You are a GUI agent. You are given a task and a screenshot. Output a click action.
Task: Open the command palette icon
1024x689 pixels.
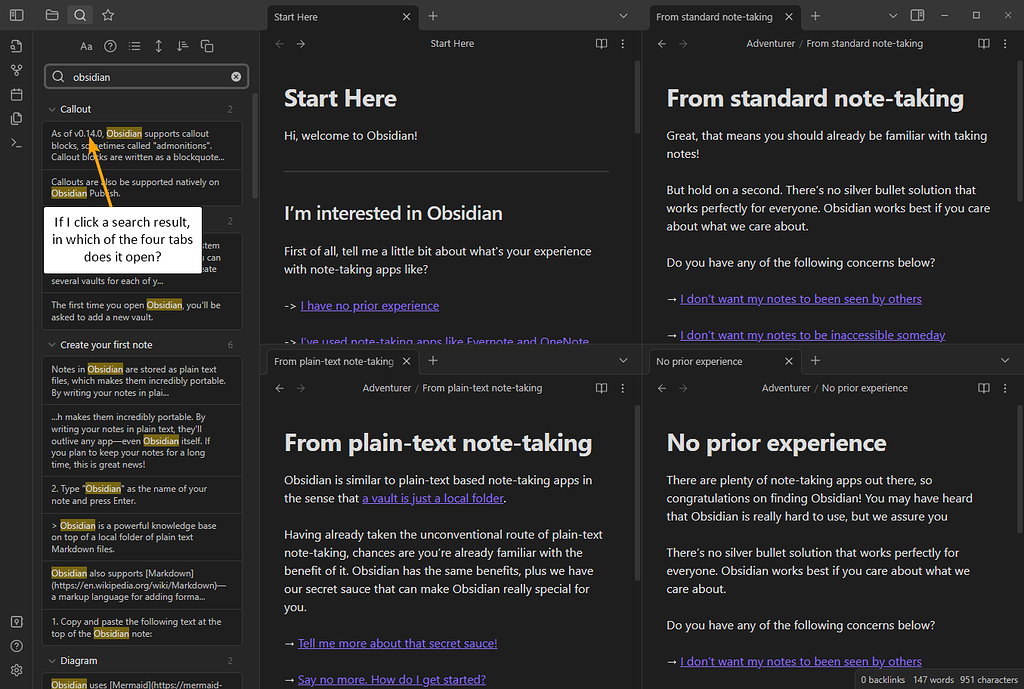[16, 142]
